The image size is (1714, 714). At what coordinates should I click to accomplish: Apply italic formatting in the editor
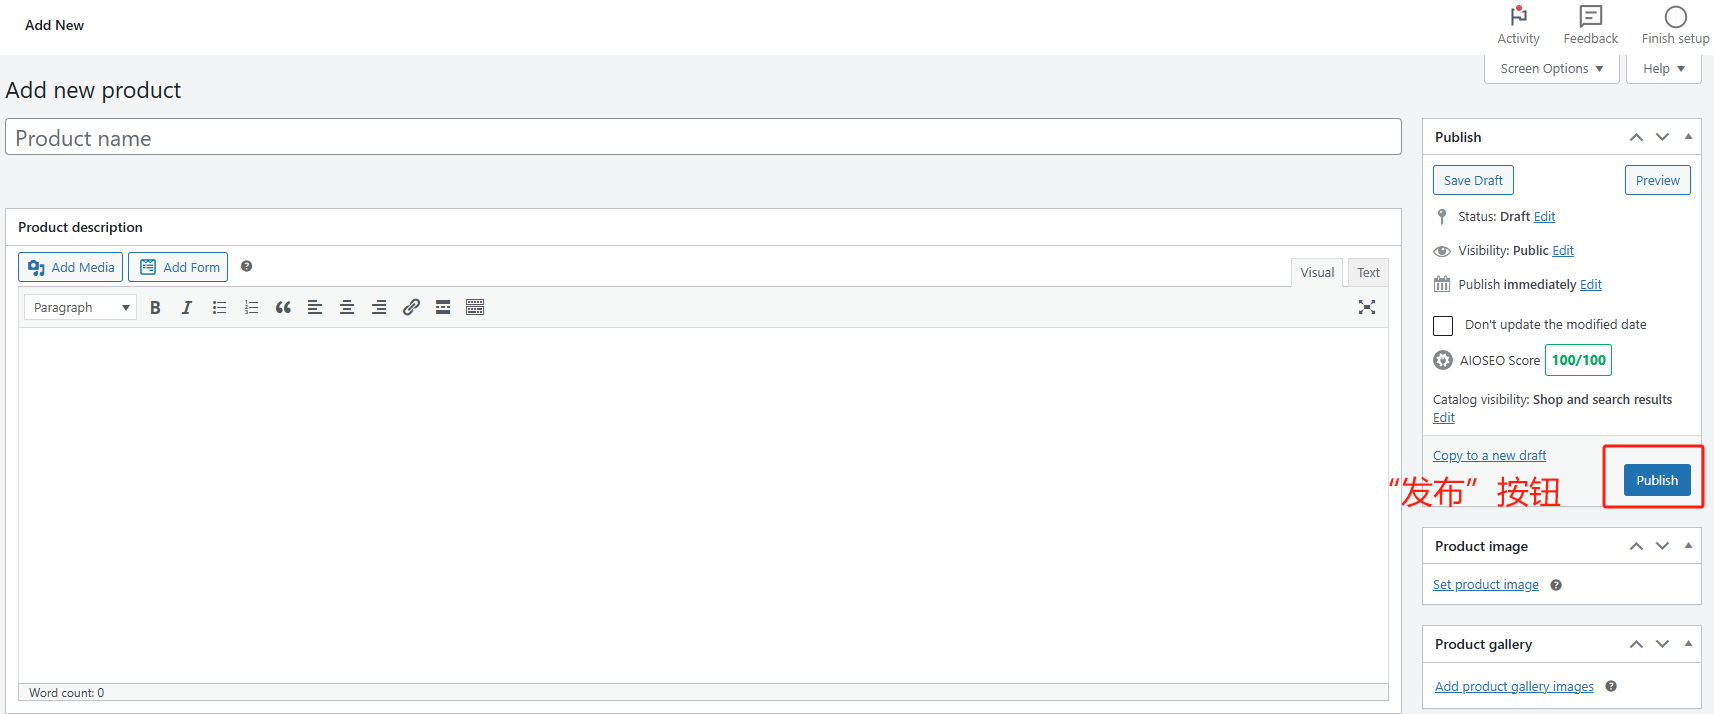point(187,308)
